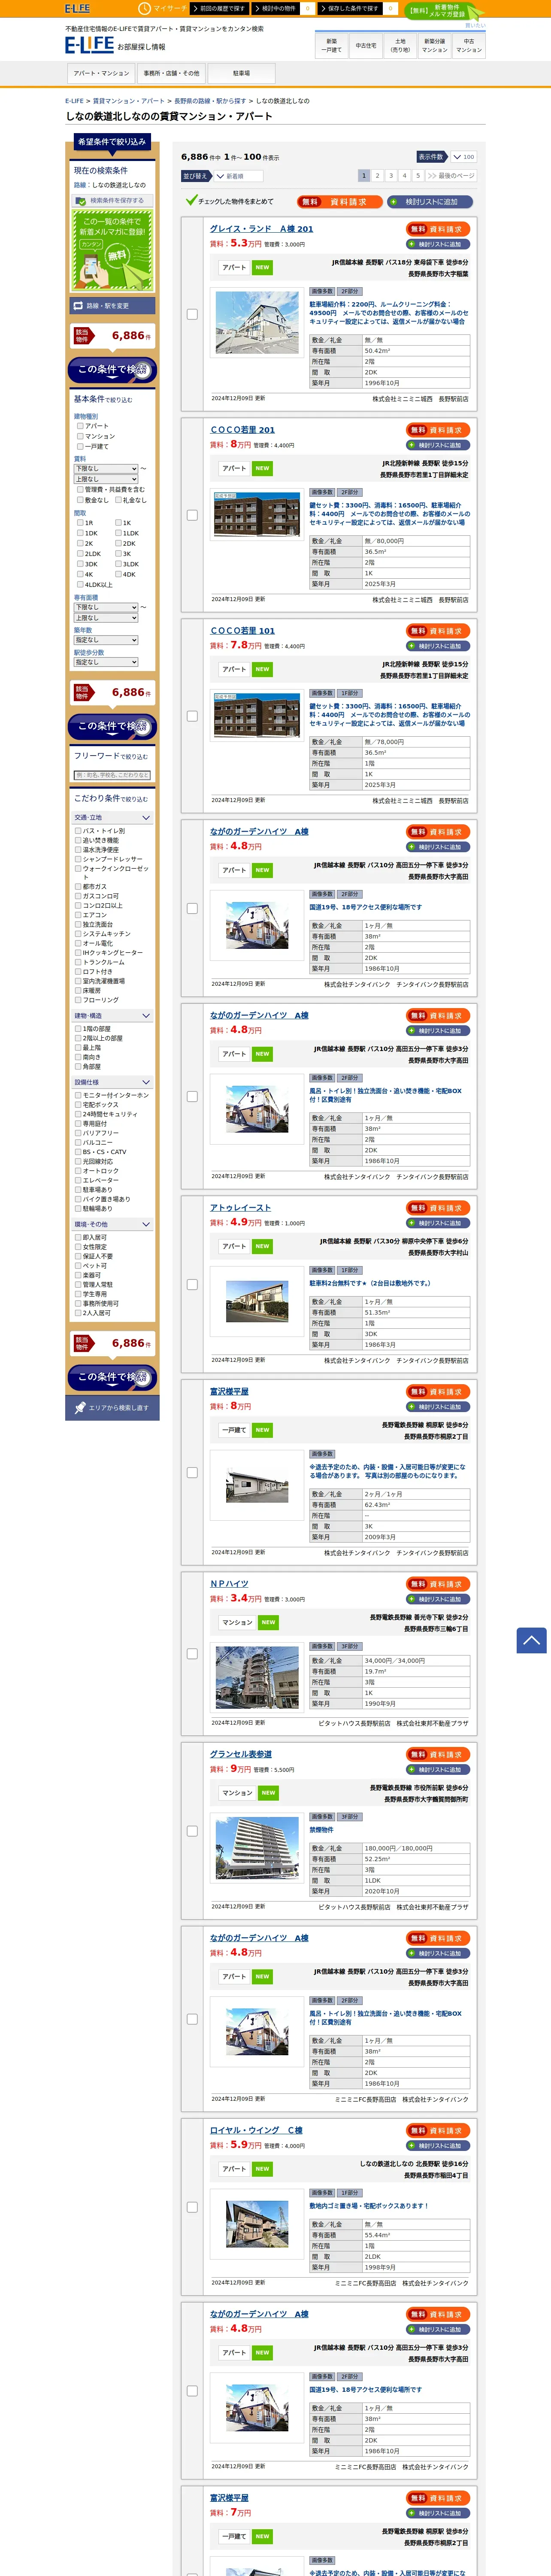Open the 賃料 上限なし dropdown
The width and height of the screenshot is (551, 2576).
(106, 479)
